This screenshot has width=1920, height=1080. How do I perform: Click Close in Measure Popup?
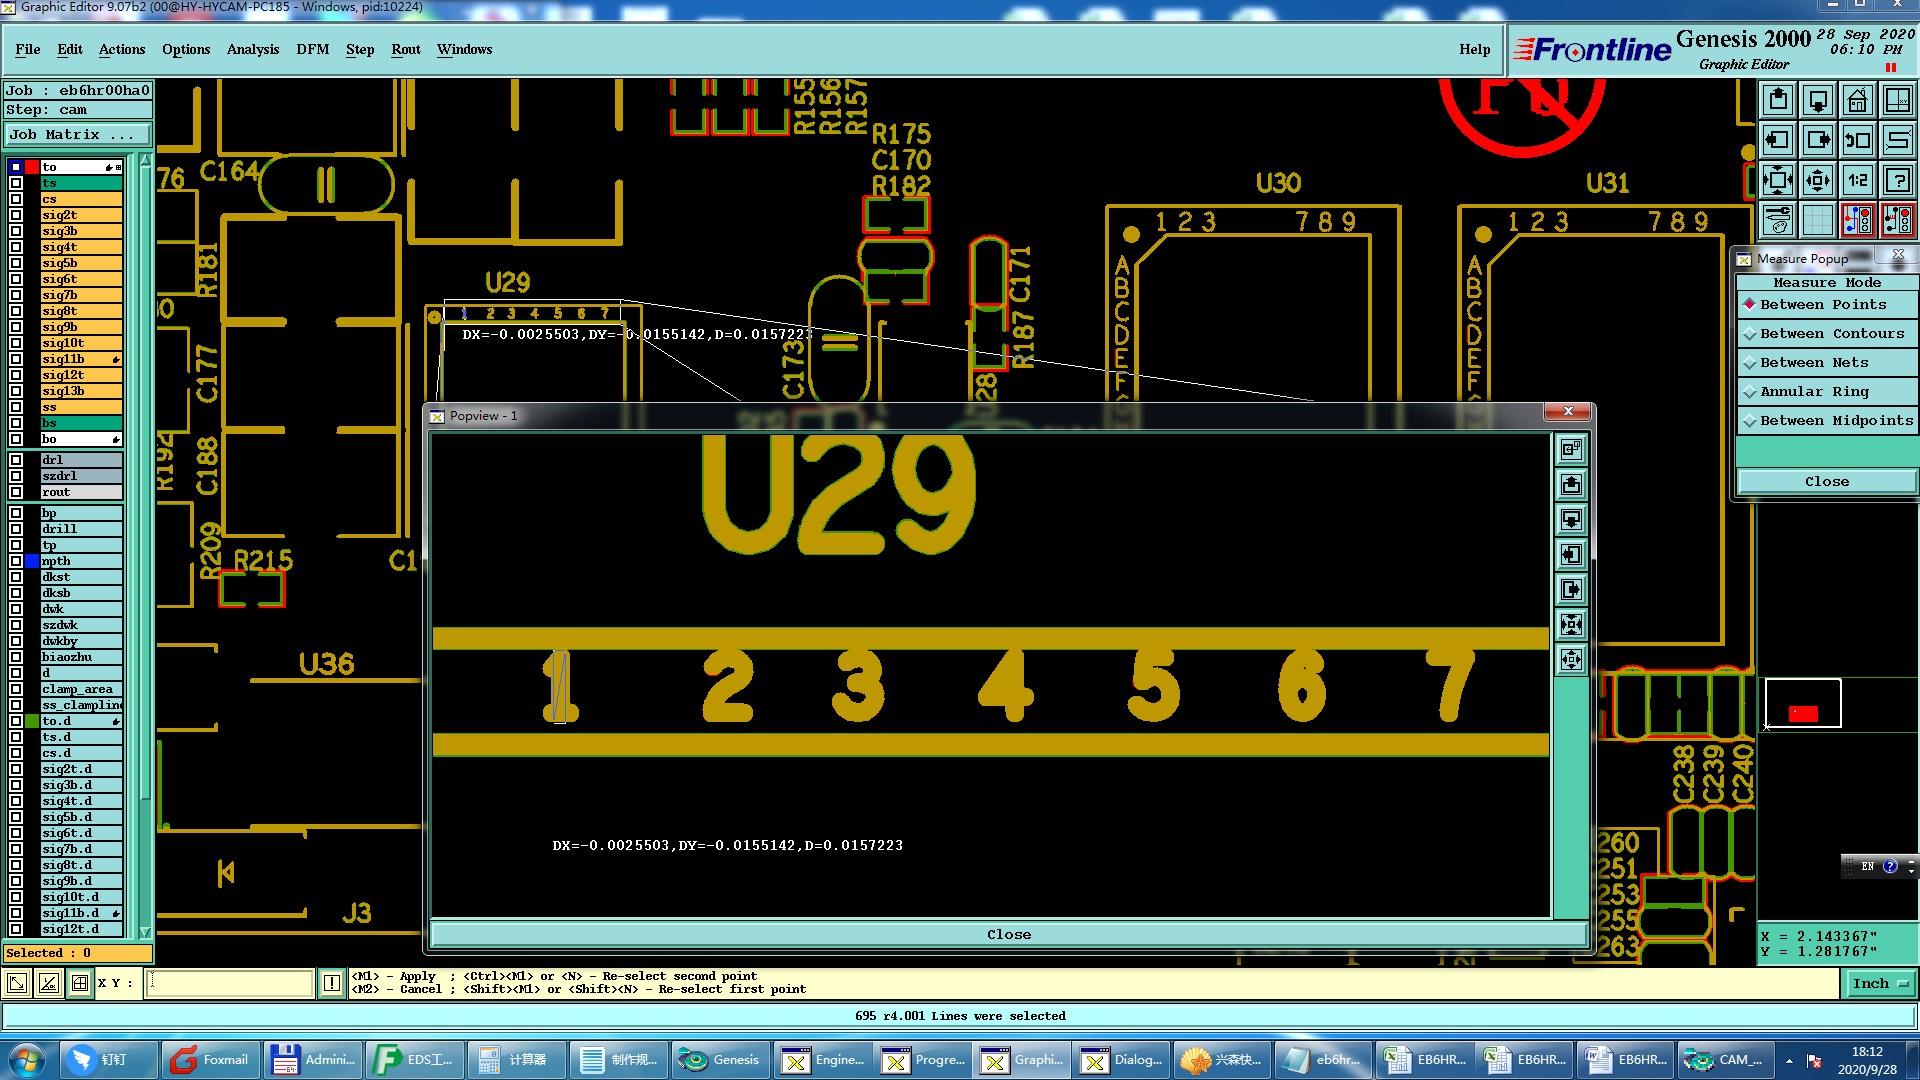(x=1826, y=482)
